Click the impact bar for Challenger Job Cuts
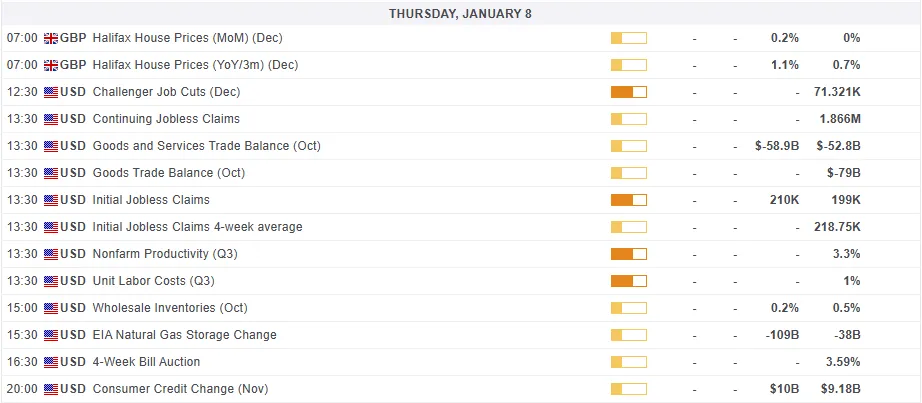The width and height of the screenshot is (922, 403). pos(628,92)
